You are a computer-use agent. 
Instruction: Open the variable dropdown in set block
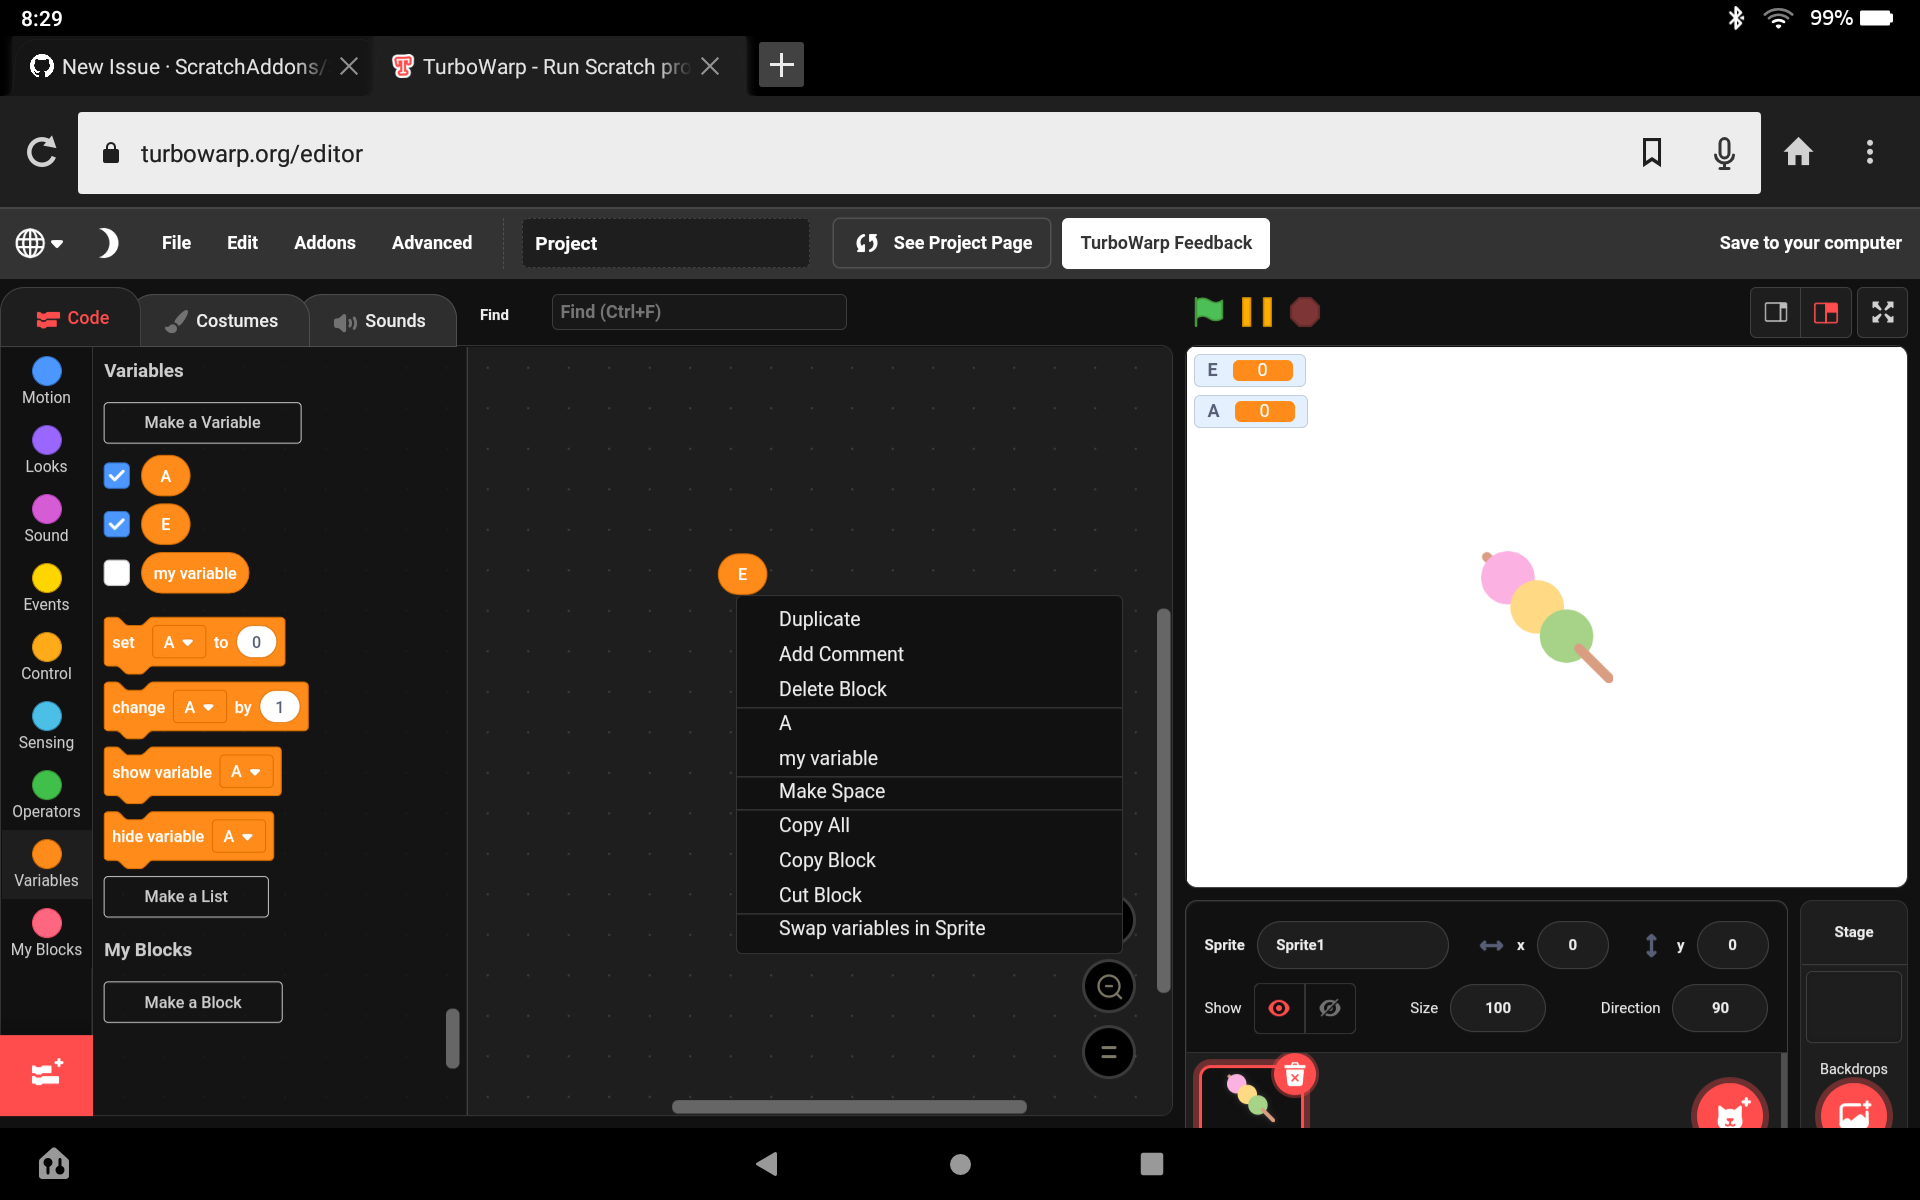(x=178, y=643)
